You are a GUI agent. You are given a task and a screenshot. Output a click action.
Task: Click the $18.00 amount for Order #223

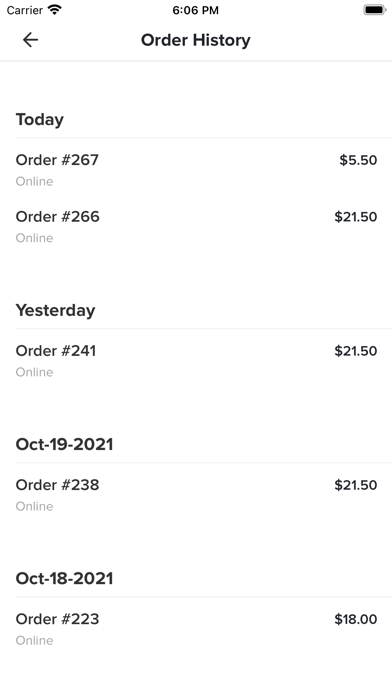tap(356, 619)
